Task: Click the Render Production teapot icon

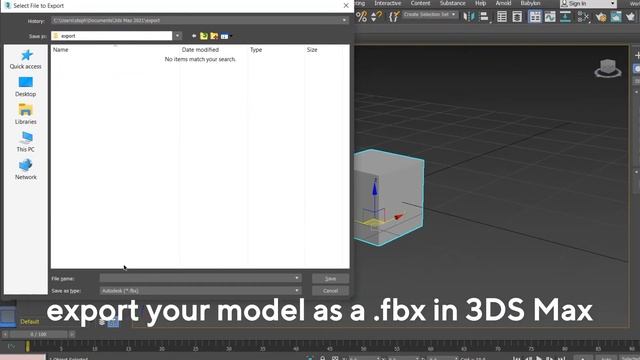Action: pyautogui.click(x=631, y=17)
